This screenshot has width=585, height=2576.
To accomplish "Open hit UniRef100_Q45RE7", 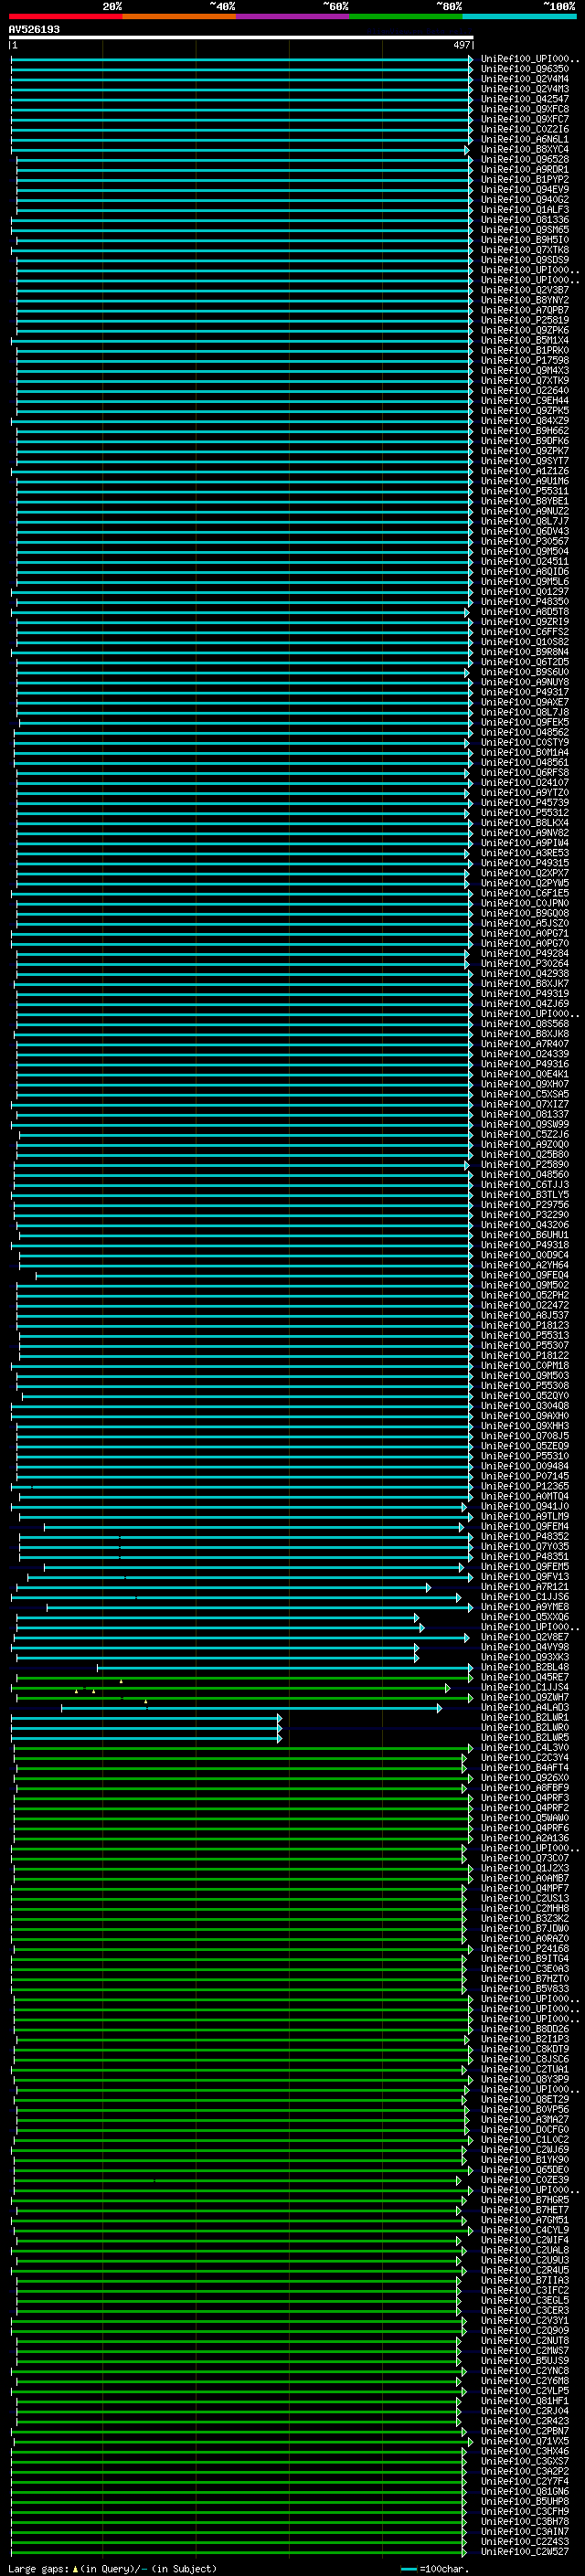I will coord(524,1677).
